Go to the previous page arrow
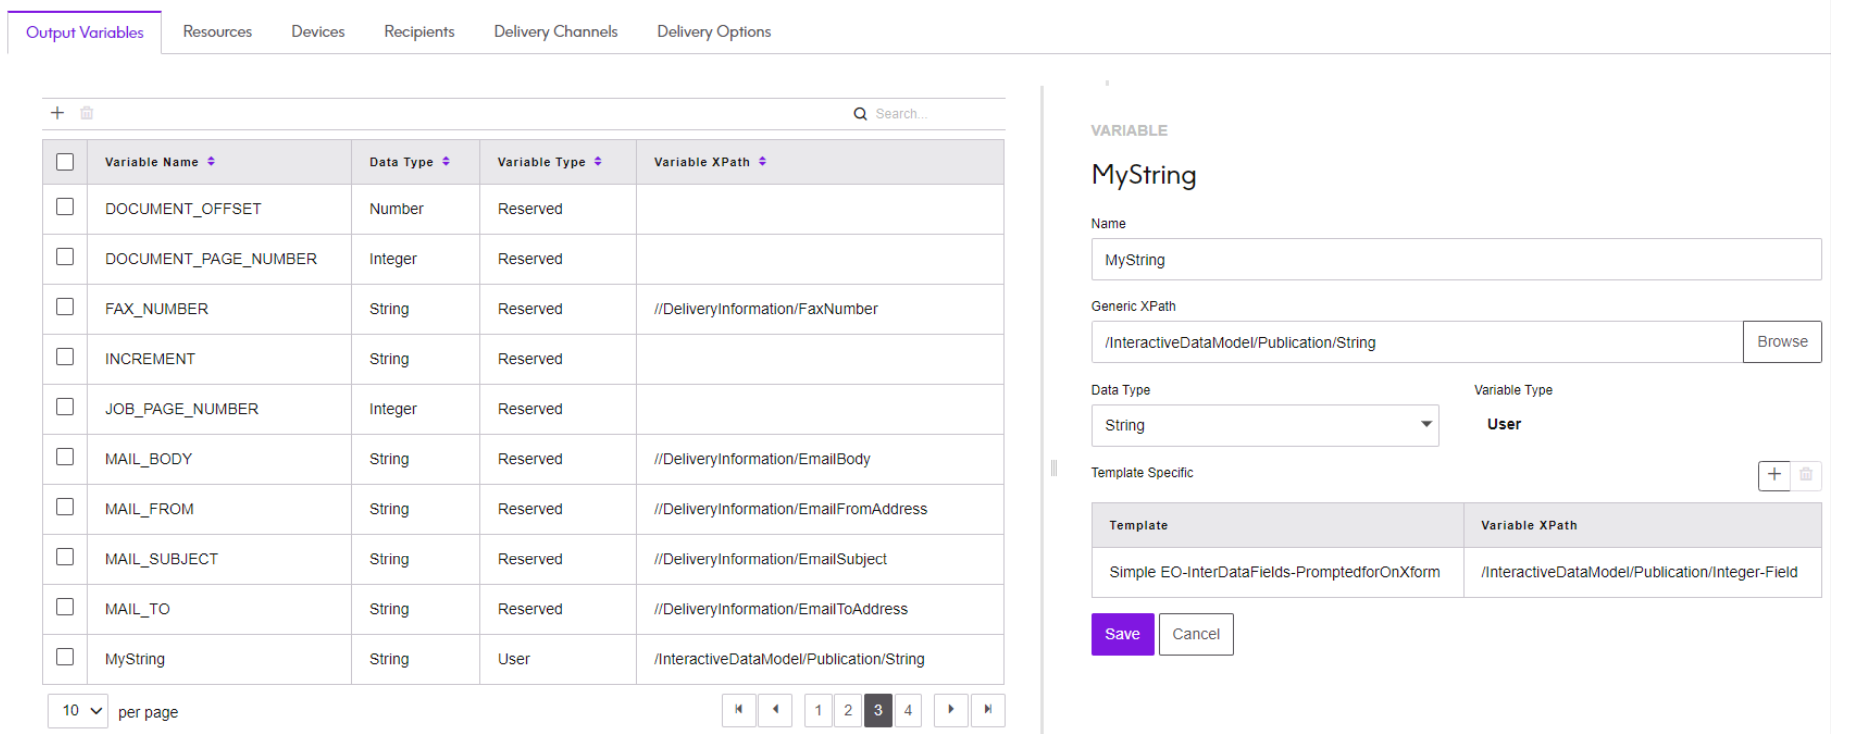This screenshot has width=1859, height=734. coord(776,710)
